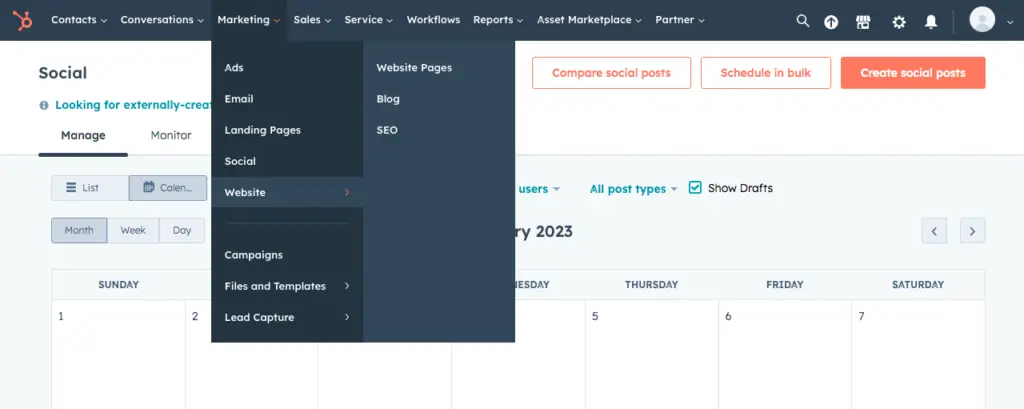Select the Website menu item
Viewport: 1024px width, 409px height.
(287, 193)
